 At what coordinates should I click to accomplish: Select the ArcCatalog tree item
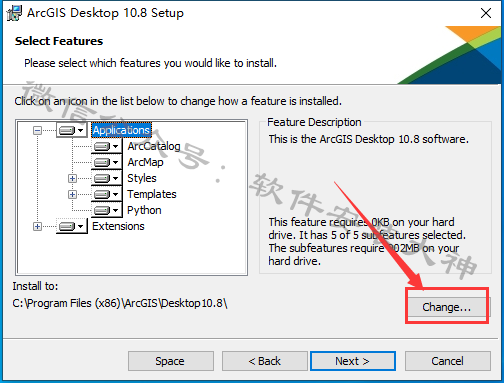(x=154, y=146)
